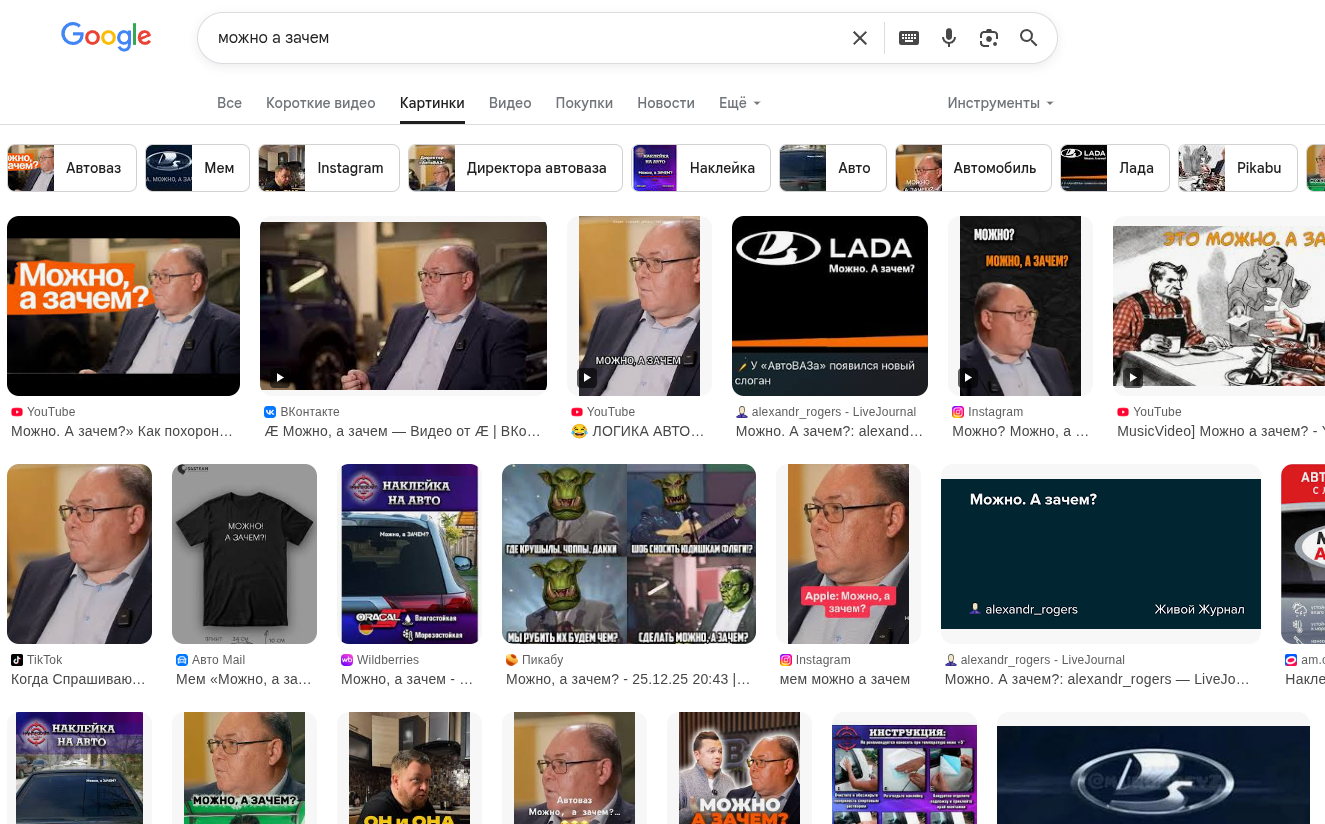Open the on-screen keyboard icon

tap(908, 38)
